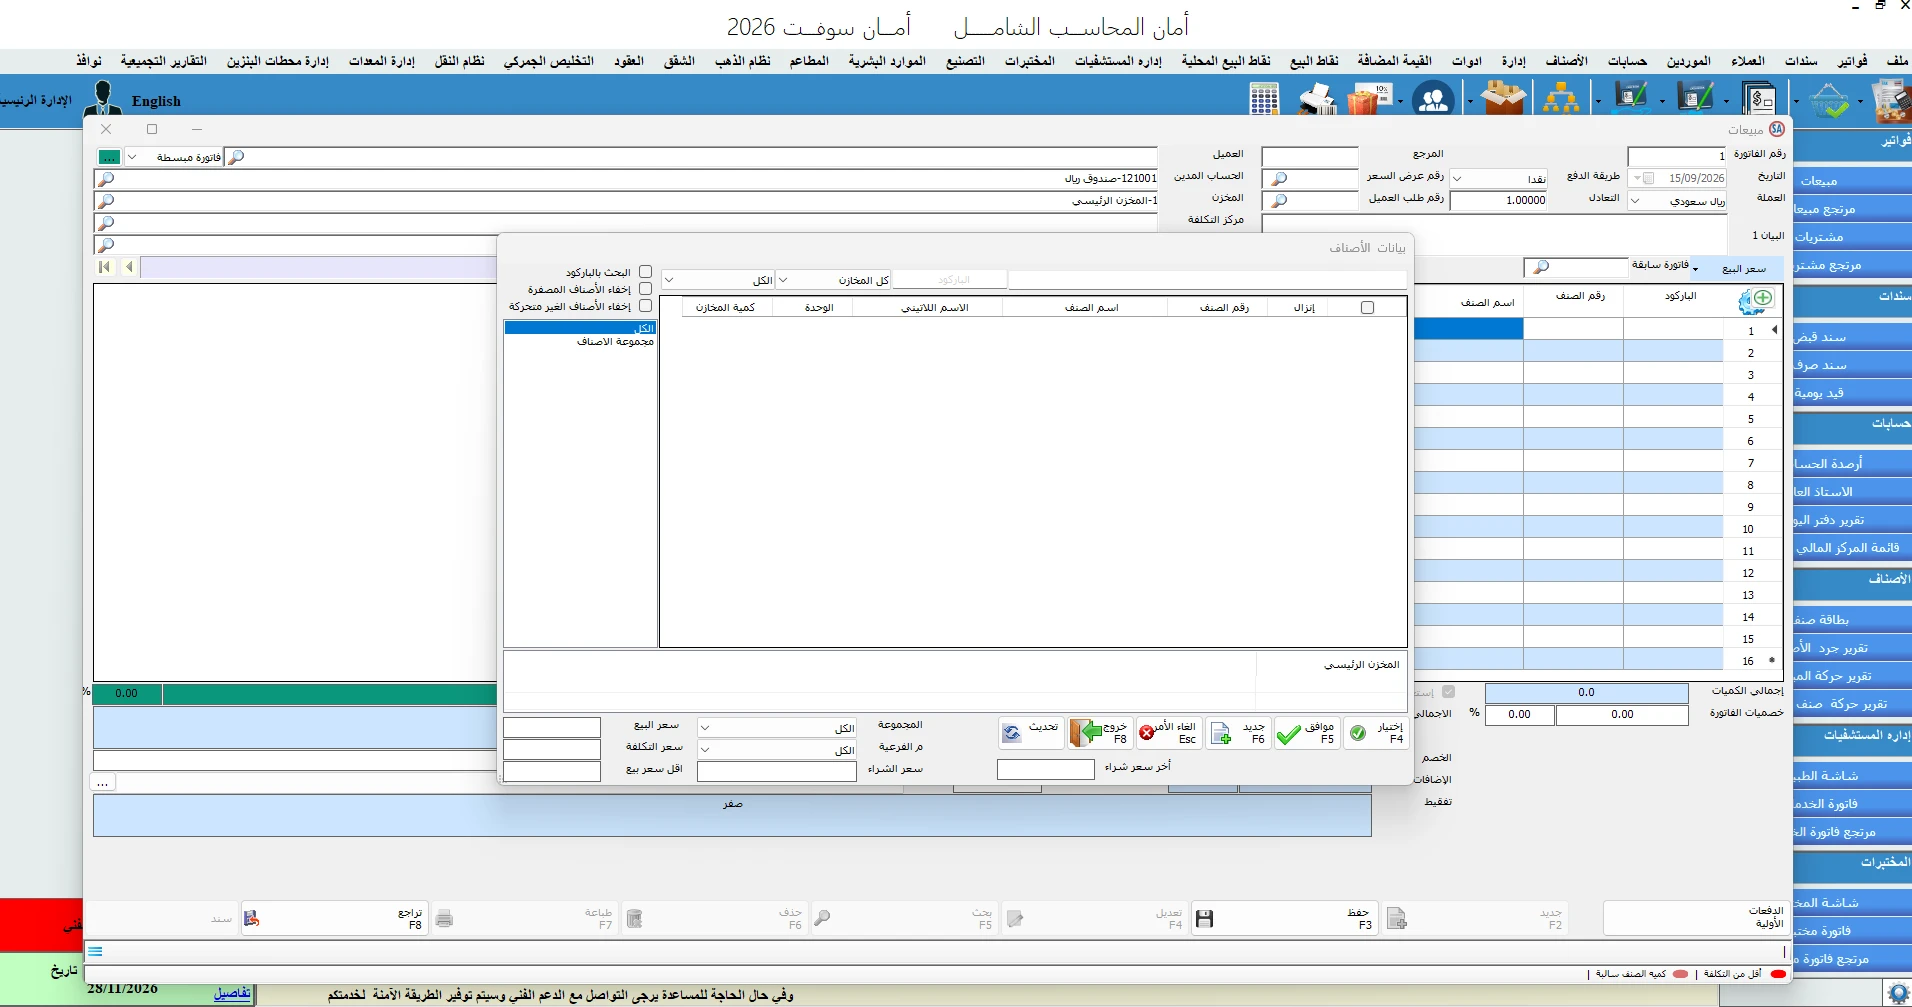Viewport: 1912px width, 1007px height.
Task: Open the 'ملف' File menu
Action: [1897, 61]
